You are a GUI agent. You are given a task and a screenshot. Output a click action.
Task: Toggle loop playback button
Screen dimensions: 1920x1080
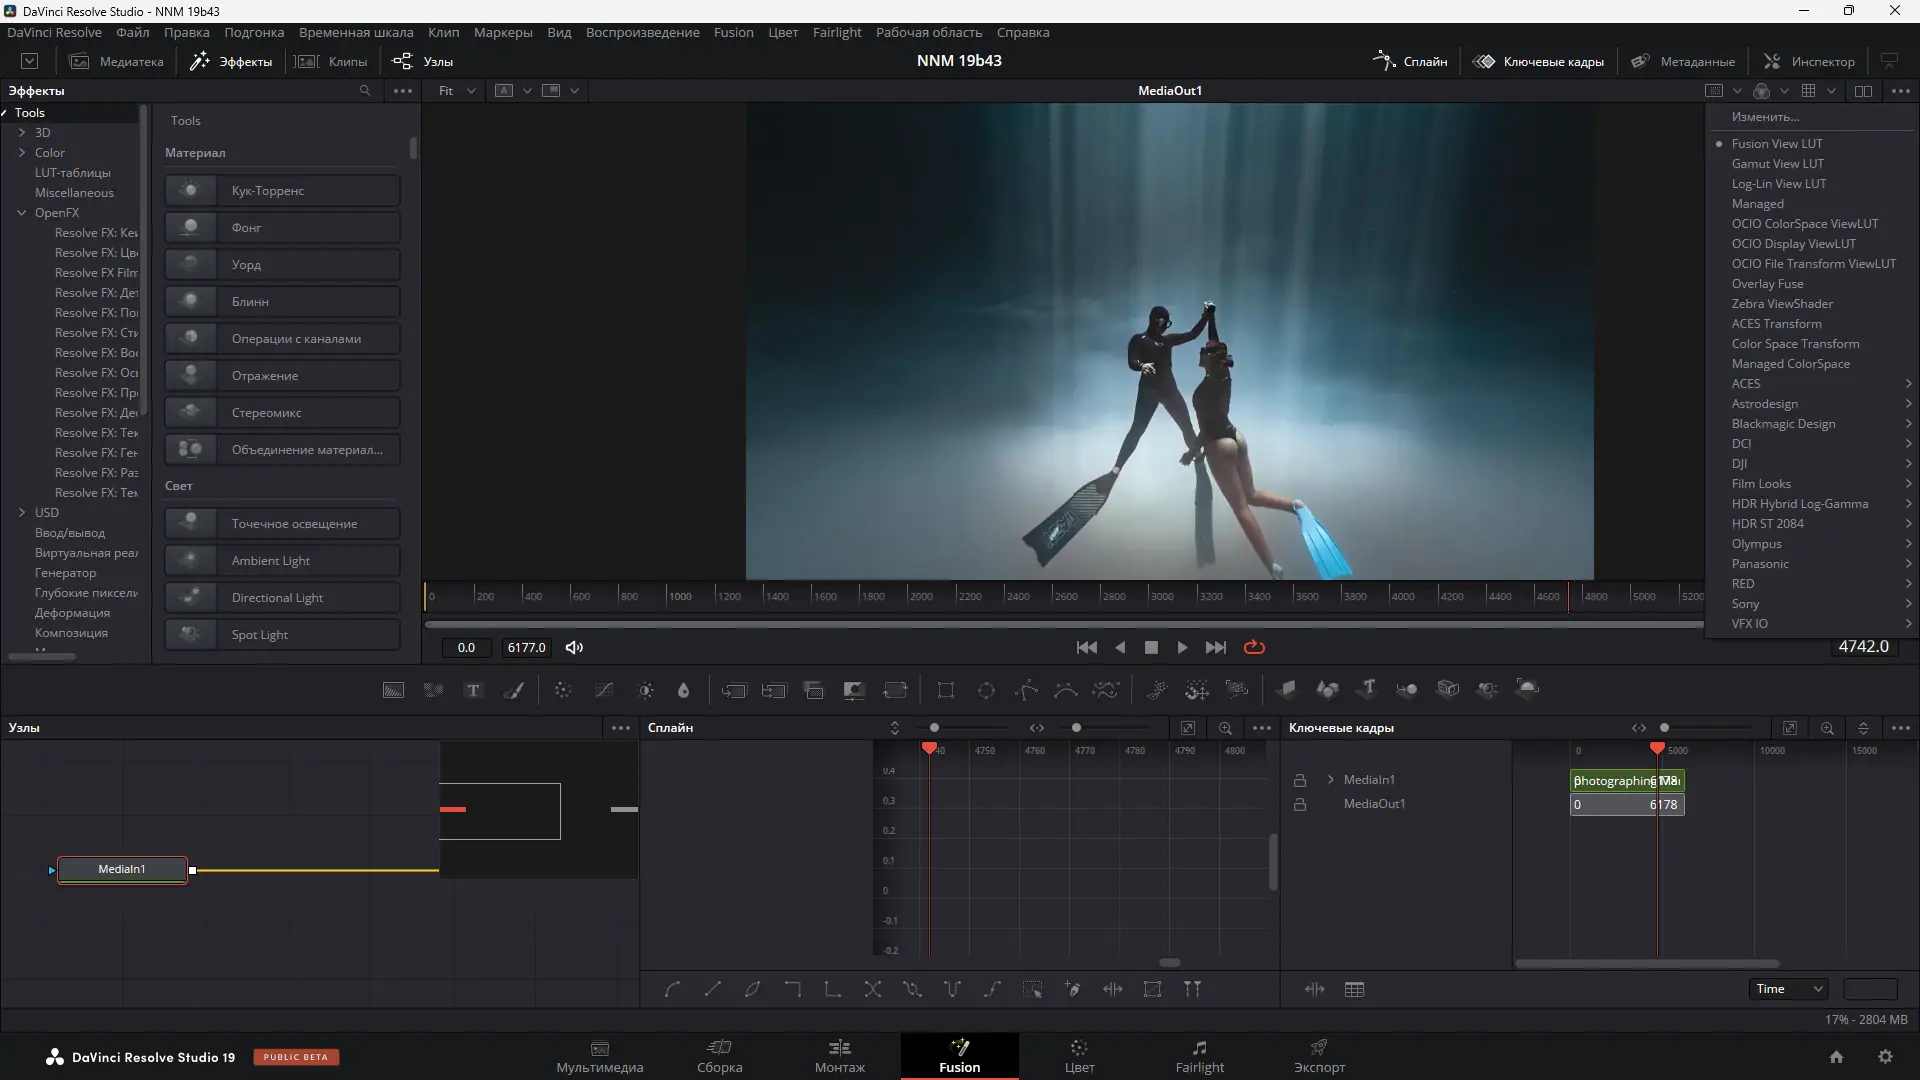click(1254, 648)
